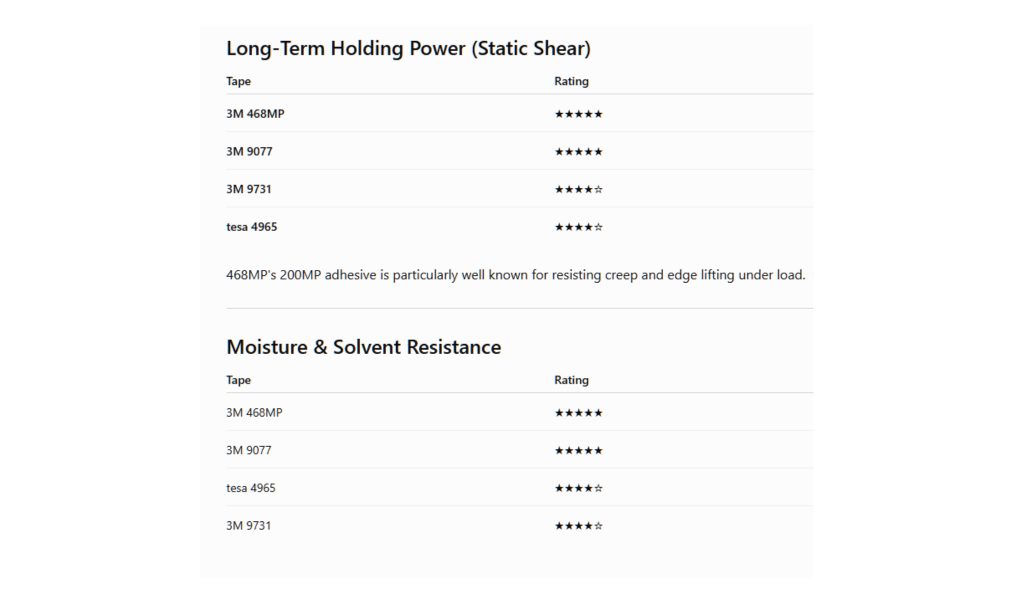The width and height of the screenshot is (1024, 600).
Task: Click tesa 4965 in the holding power table
Action: click(251, 227)
